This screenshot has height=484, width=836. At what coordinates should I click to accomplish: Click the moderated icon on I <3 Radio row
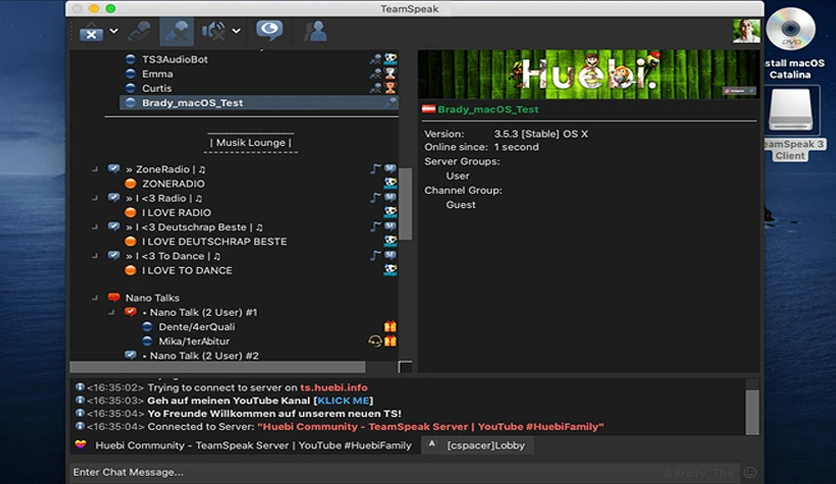coord(391,197)
